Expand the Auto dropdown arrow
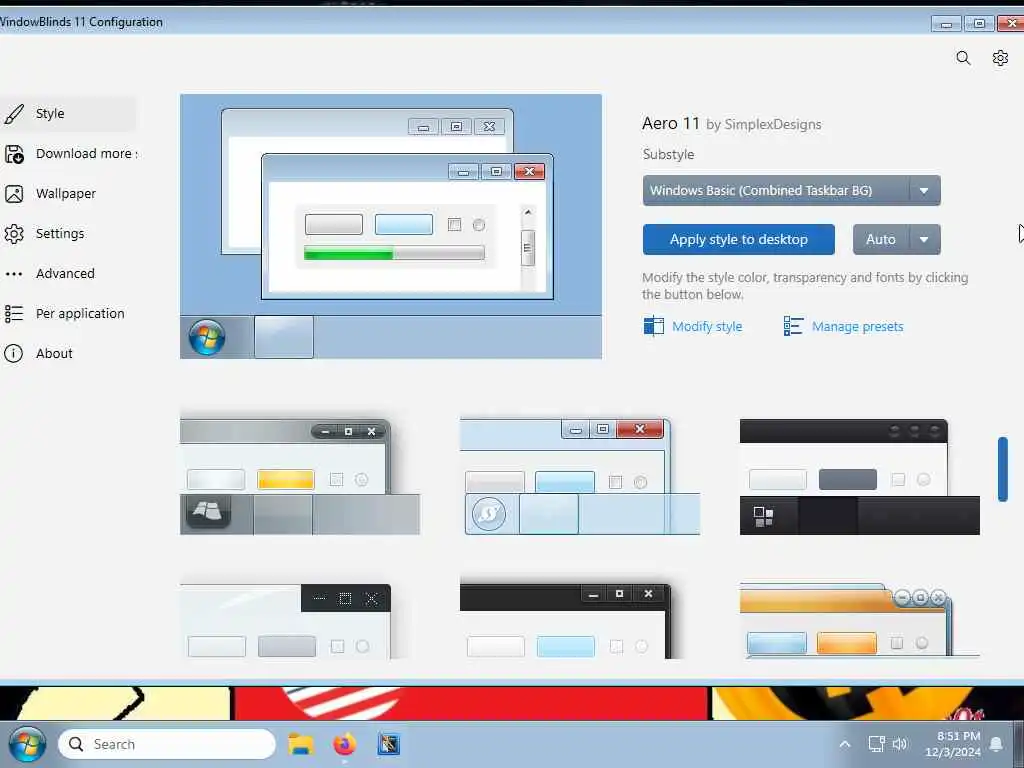This screenshot has height=768, width=1024. point(924,240)
